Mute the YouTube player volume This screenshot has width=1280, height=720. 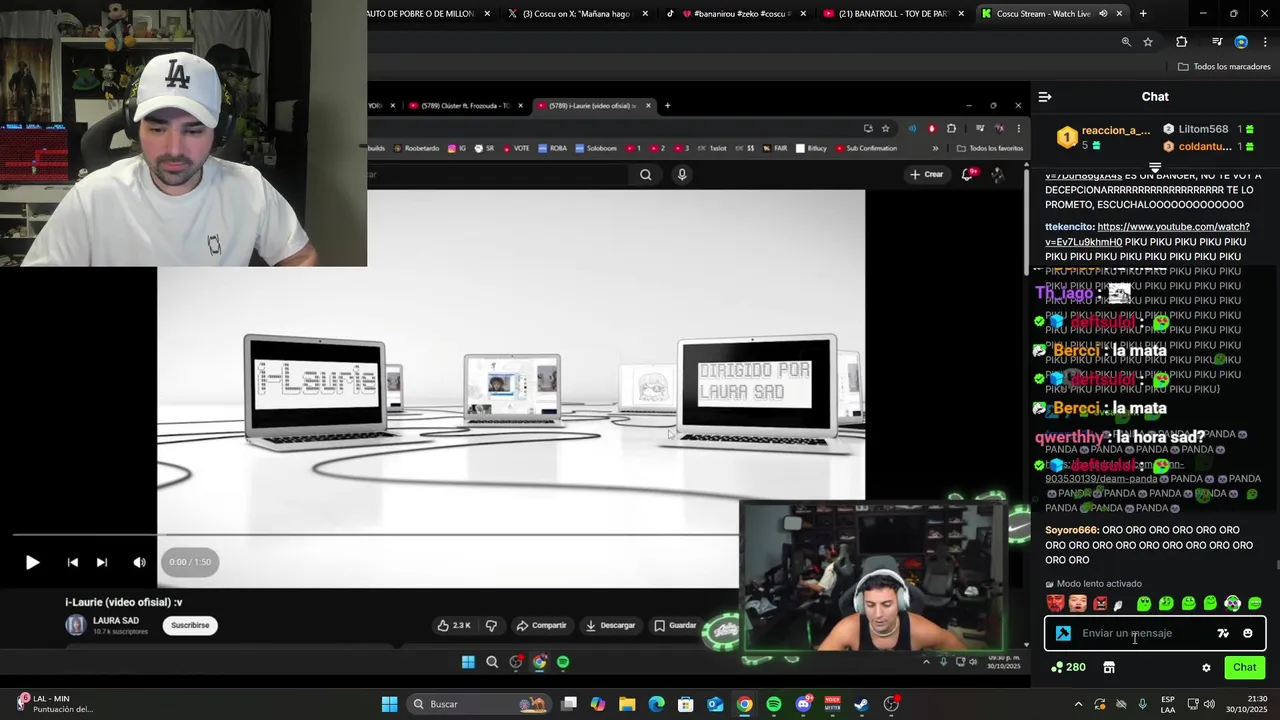click(x=139, y=562)
